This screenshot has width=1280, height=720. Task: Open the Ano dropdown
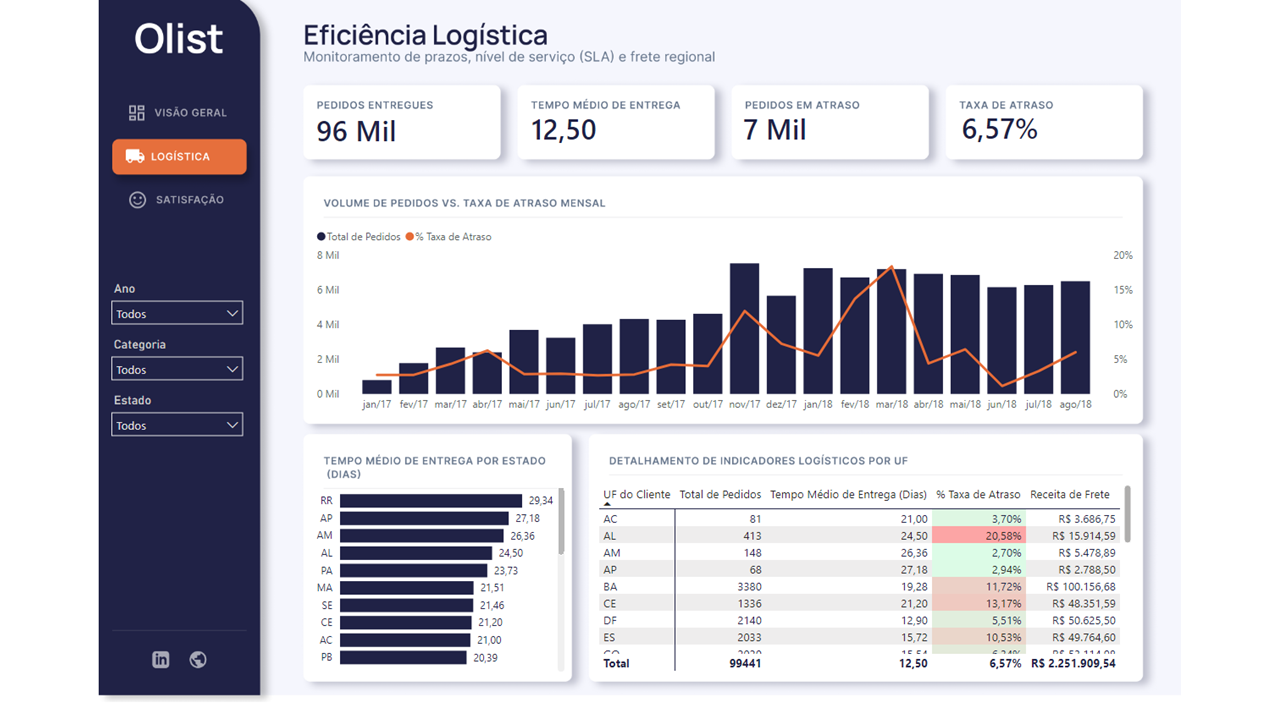pyautogui.click(x=177, y=314)
